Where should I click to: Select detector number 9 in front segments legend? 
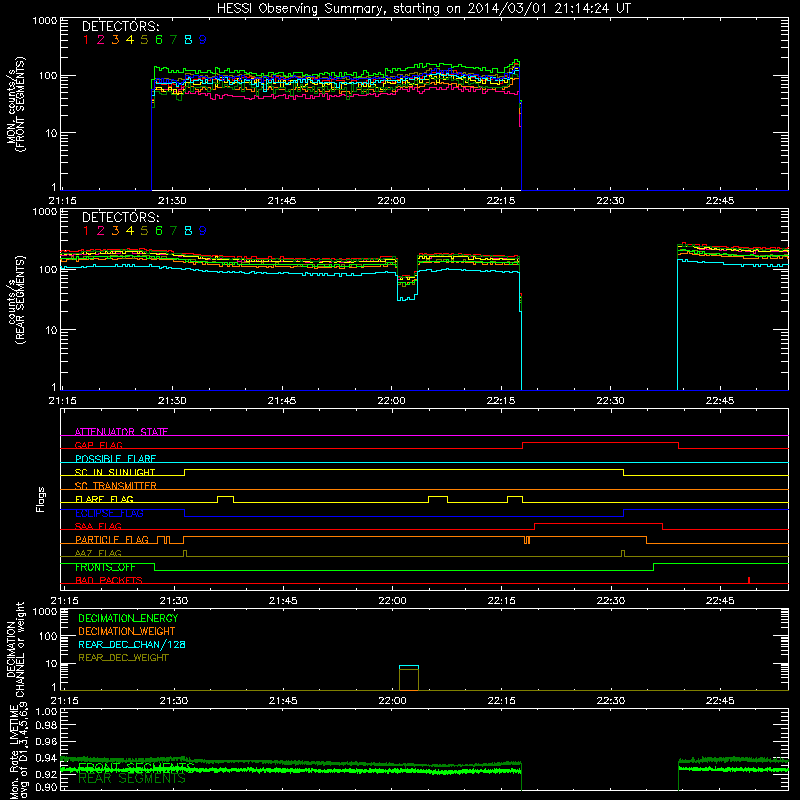203,40
